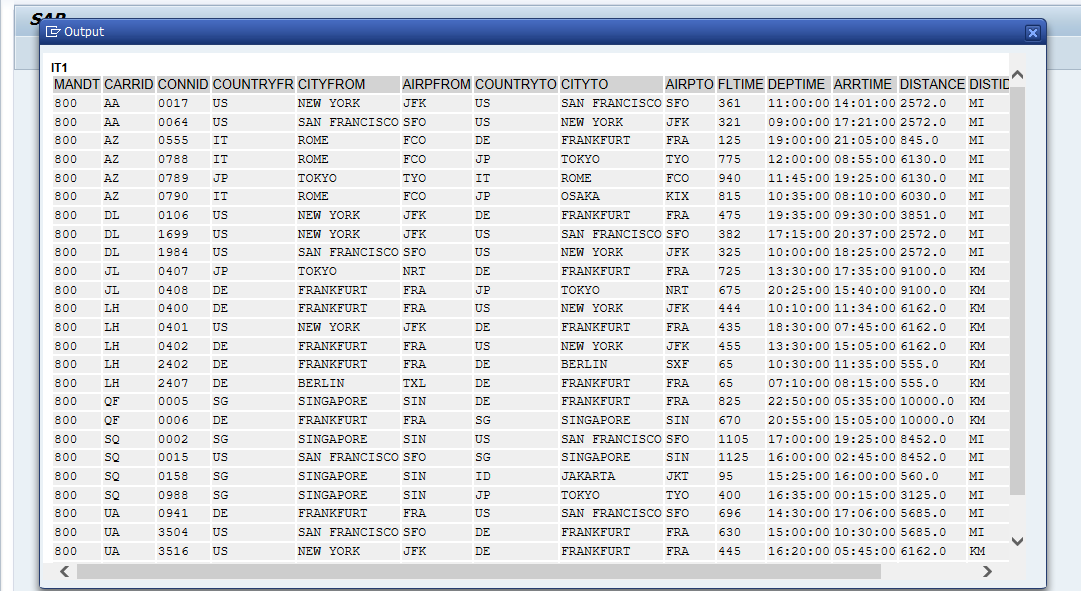Click connection number 0401 cell
The width and height of the screenshot is (1081, 591).
click(x=183, y=328)
